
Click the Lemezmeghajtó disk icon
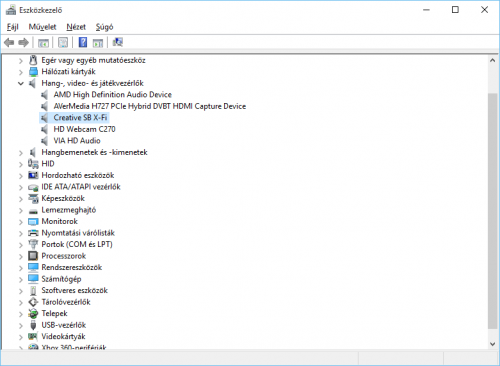coord(33,211)
